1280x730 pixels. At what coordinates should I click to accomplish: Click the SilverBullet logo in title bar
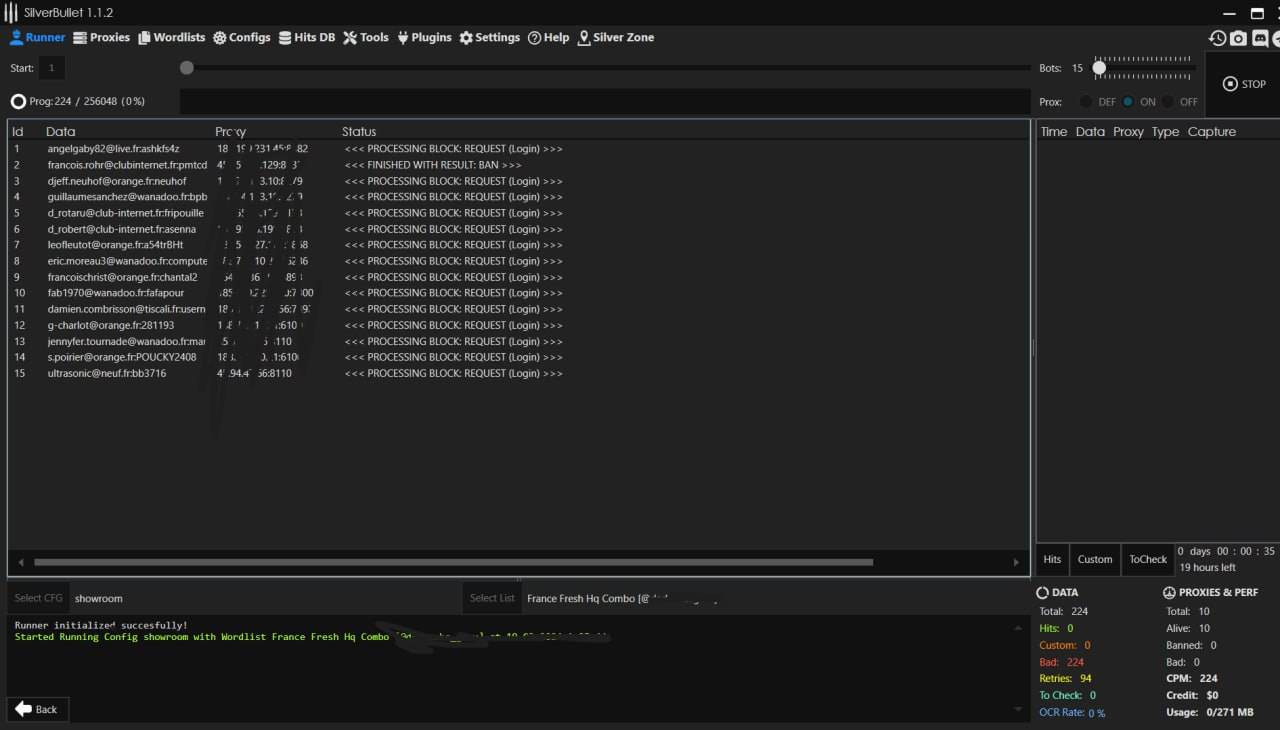(11, 12)
